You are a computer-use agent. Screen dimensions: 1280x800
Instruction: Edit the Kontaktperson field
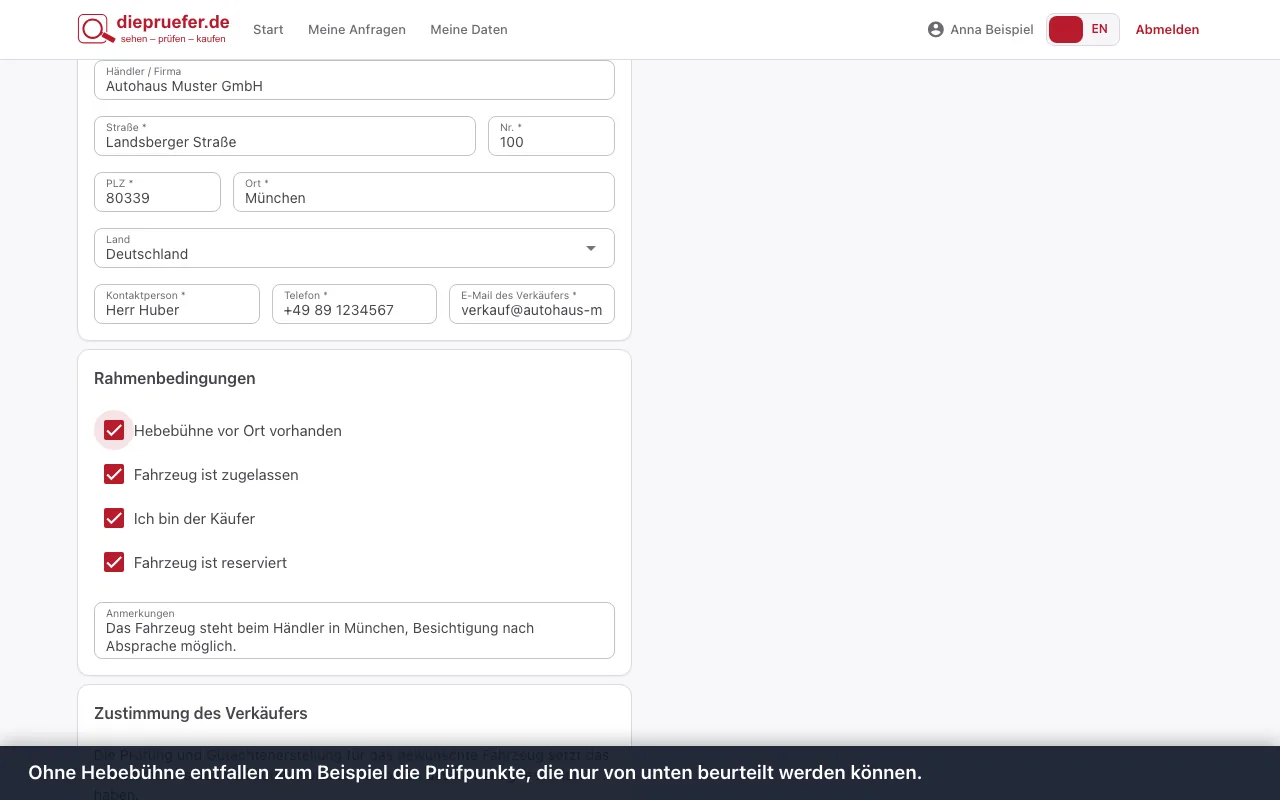tap(177, 304)
